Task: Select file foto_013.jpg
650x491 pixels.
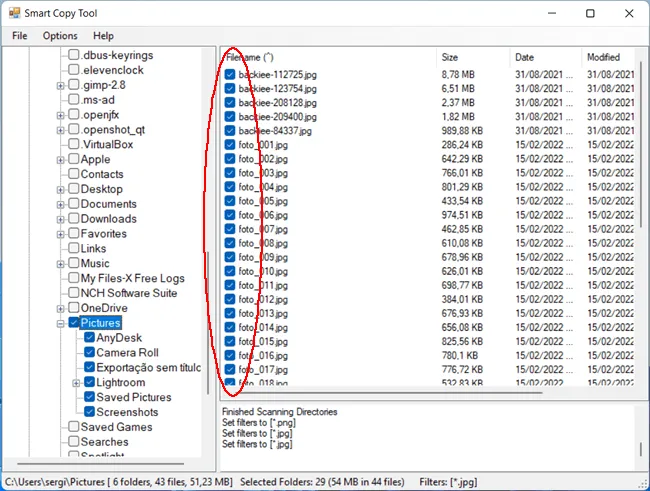Action: [263, 314]
